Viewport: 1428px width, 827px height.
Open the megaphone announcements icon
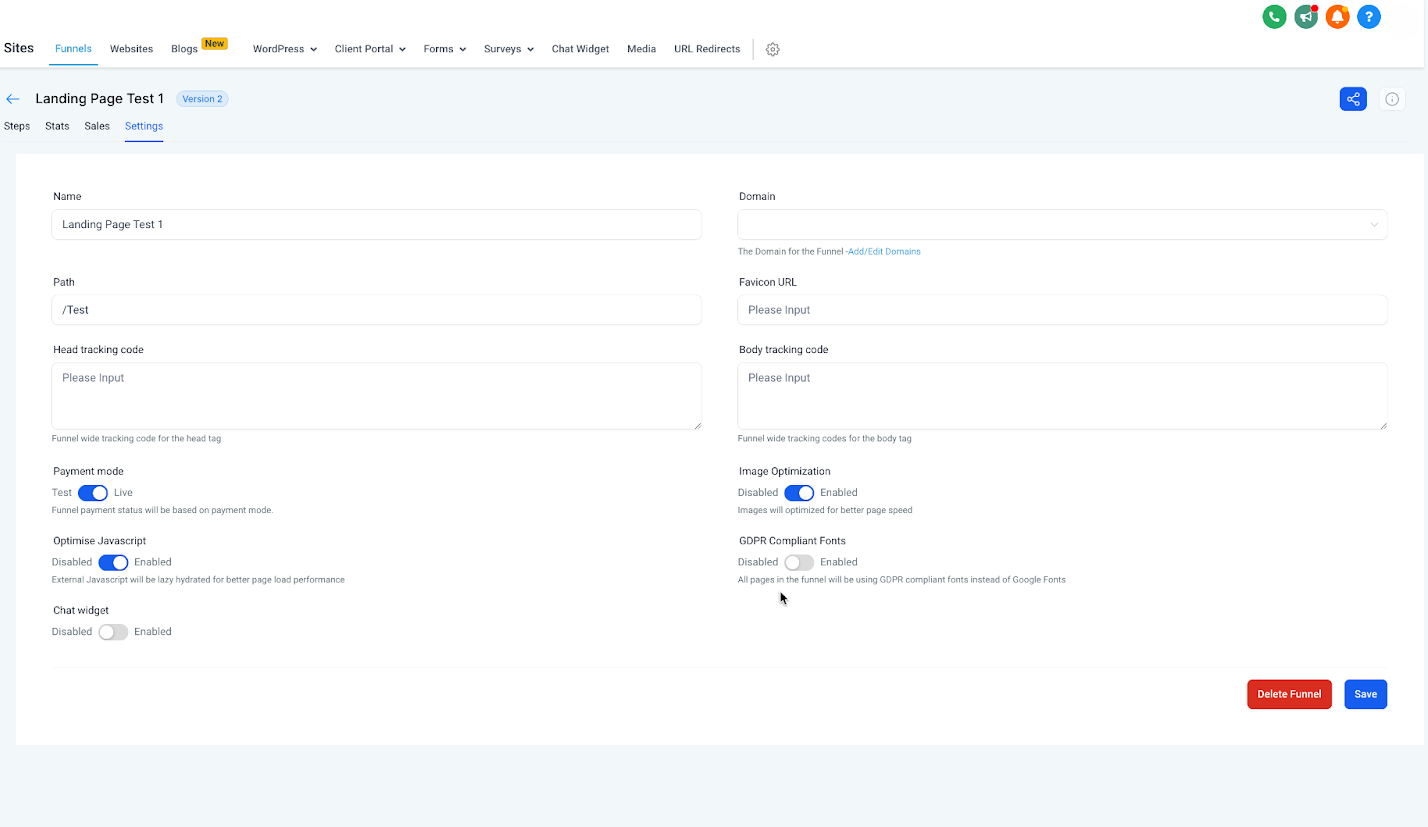click(1305, 16)
